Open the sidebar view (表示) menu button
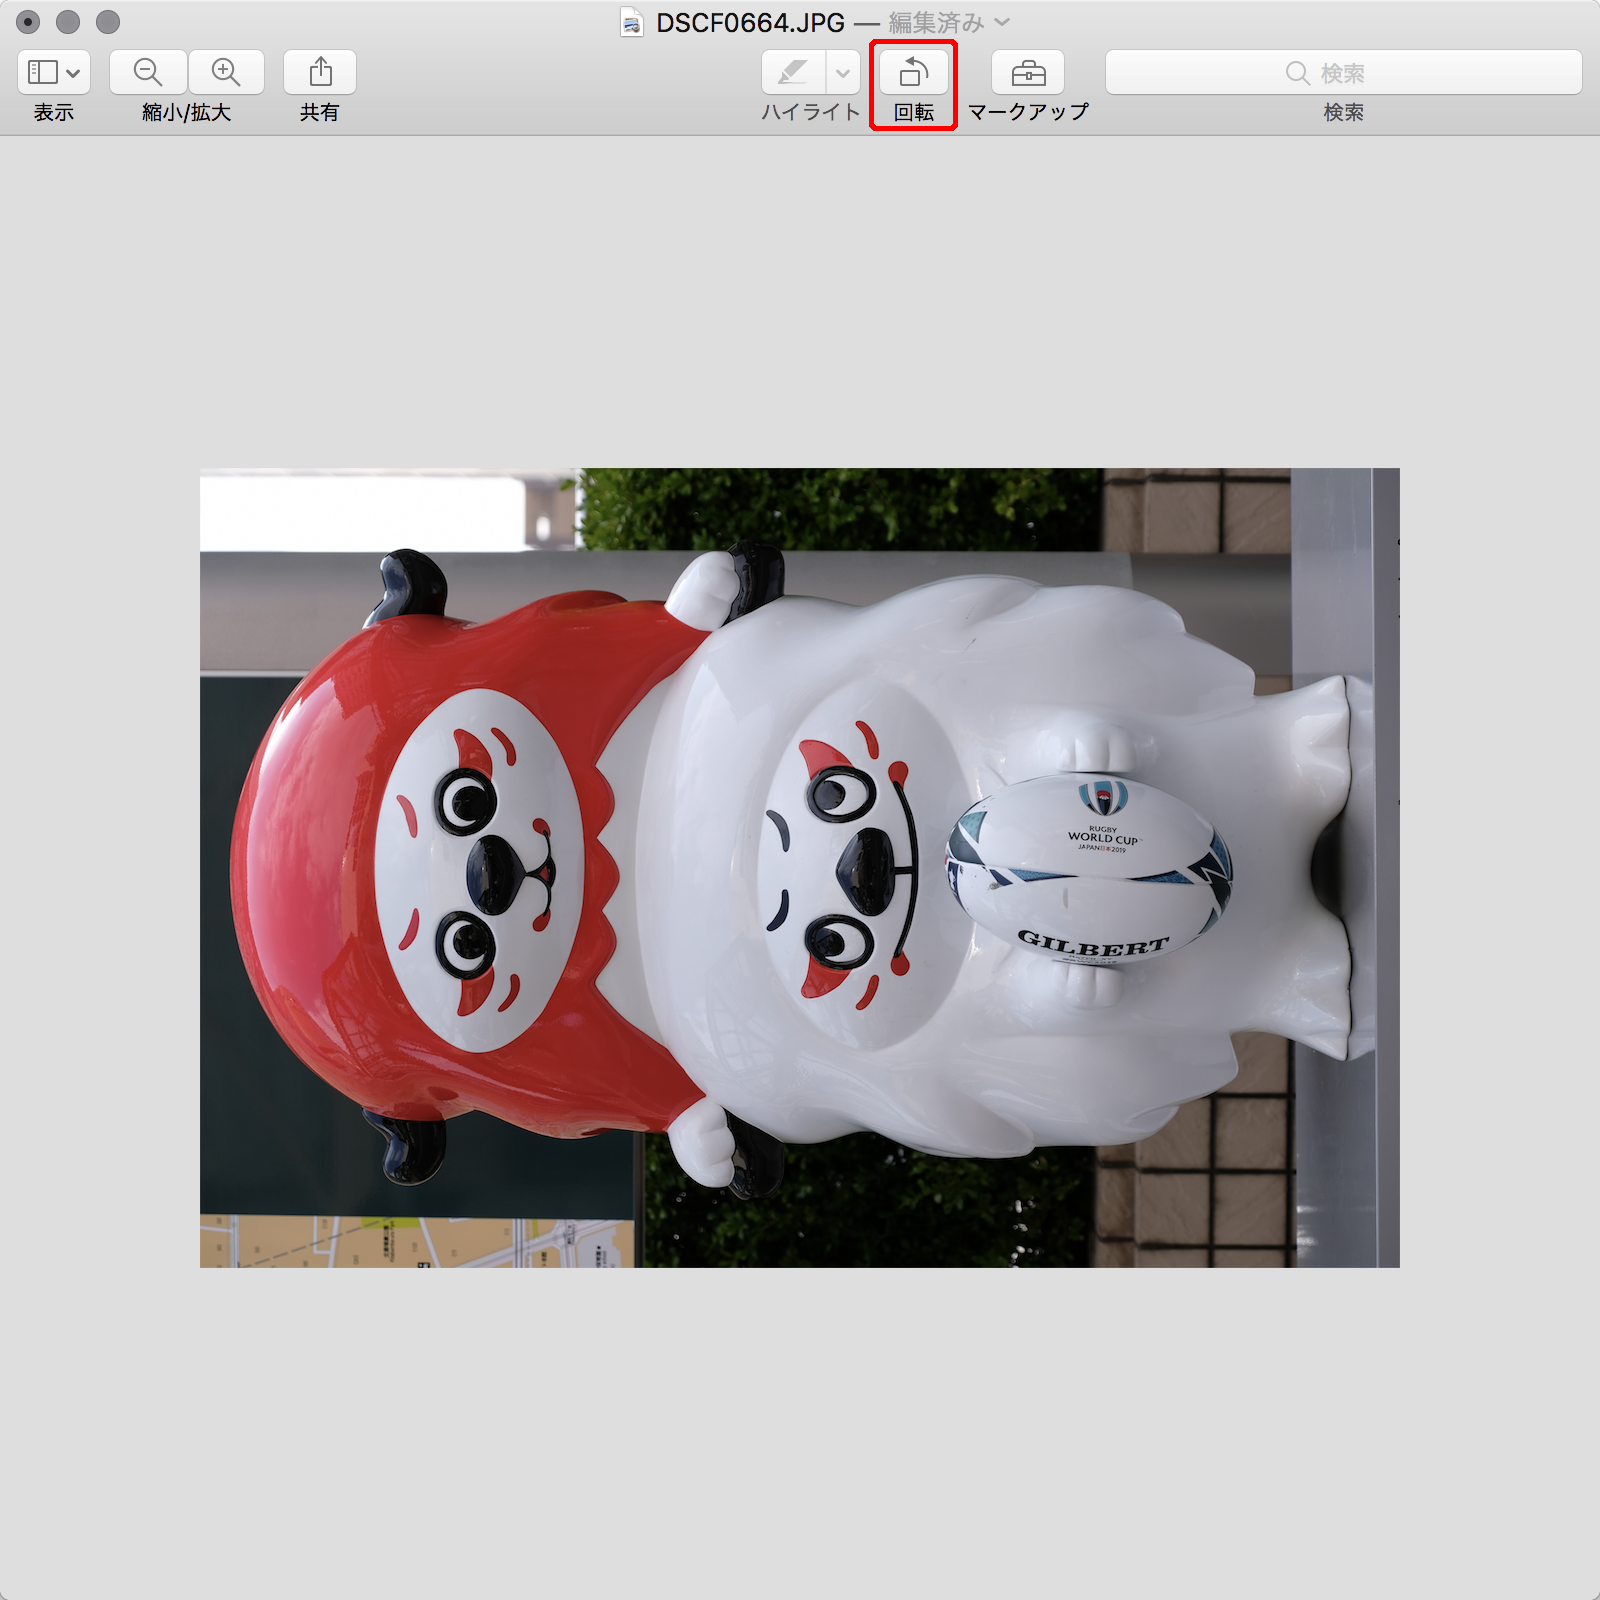1600x1600 pixels. 54,72
